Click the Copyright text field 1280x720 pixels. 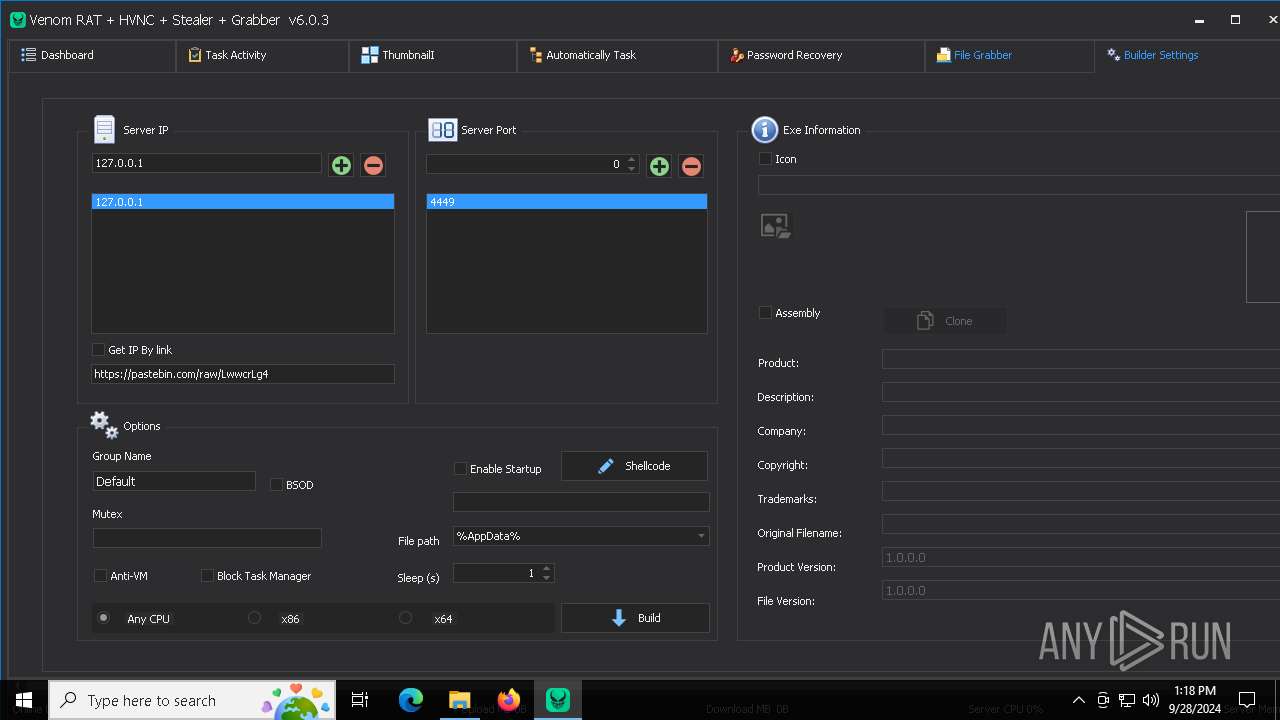pos(1081,459)
